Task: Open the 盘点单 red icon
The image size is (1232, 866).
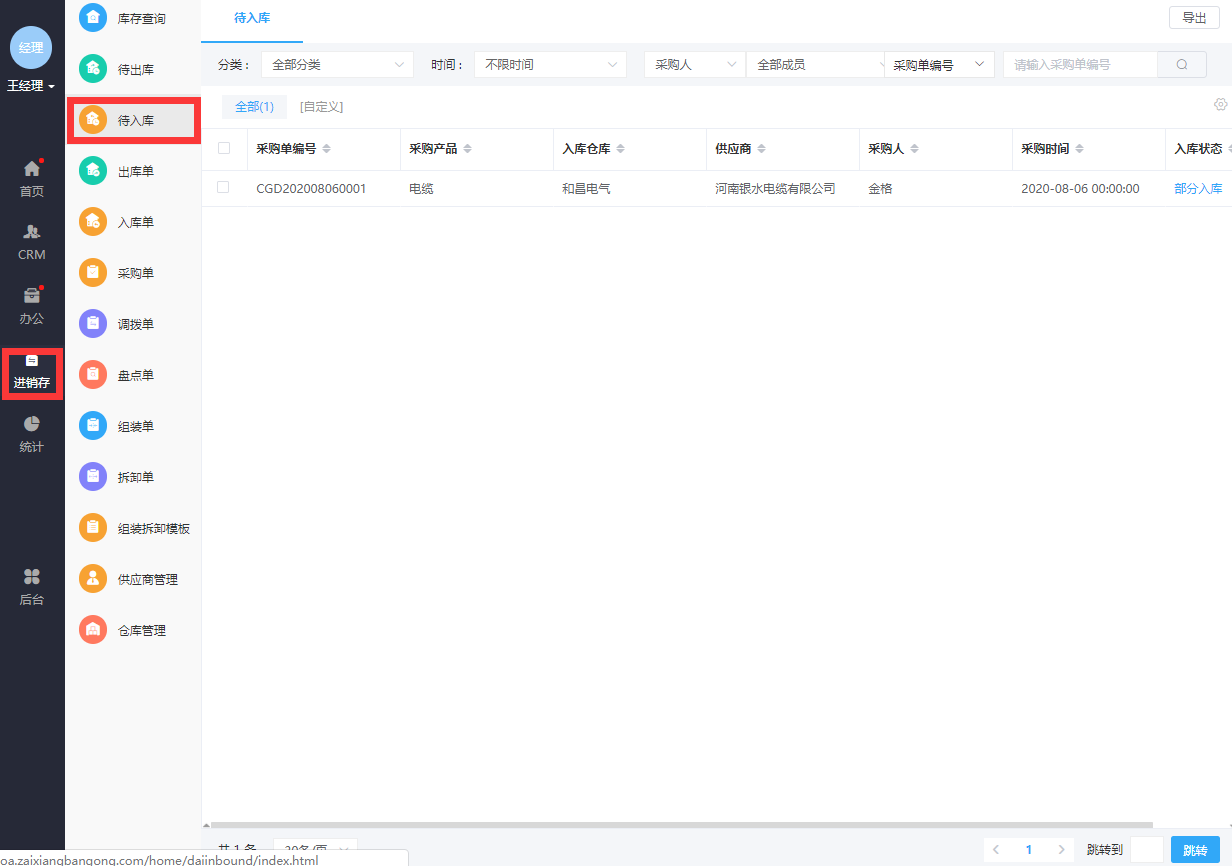Action: point(93,375)
